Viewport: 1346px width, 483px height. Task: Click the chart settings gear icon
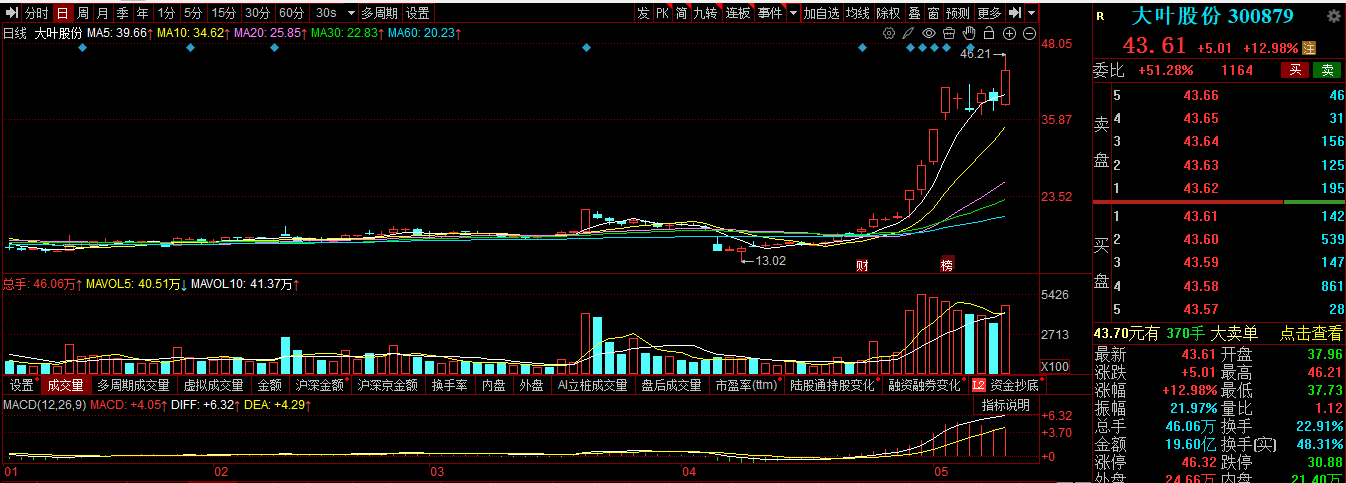889,33
